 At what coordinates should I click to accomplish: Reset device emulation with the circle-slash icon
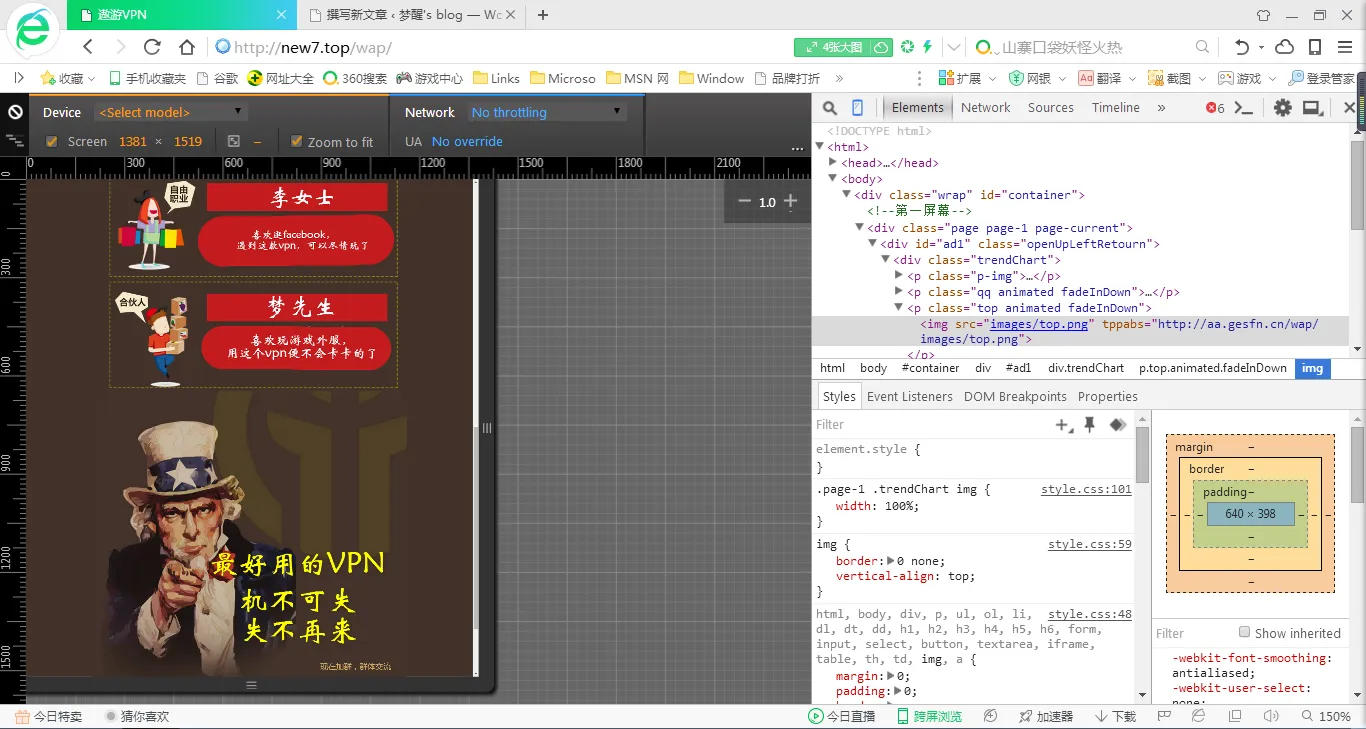[15, 112]
